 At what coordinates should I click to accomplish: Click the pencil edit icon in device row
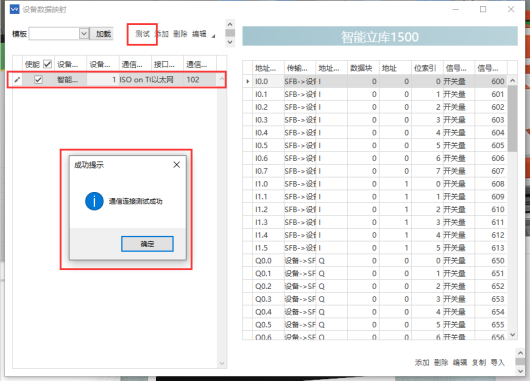coord(17,80)
